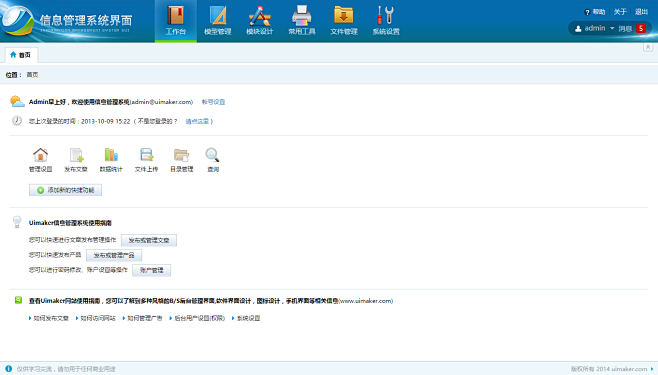Open the 目录管理 folder shortcut

[x=182, y=160]
